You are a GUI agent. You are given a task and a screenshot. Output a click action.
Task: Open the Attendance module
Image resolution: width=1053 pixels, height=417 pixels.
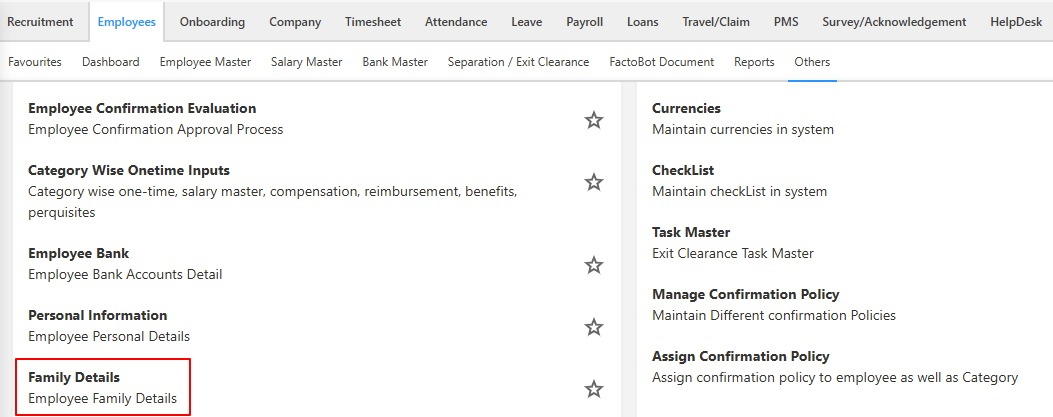click(456, 22)
